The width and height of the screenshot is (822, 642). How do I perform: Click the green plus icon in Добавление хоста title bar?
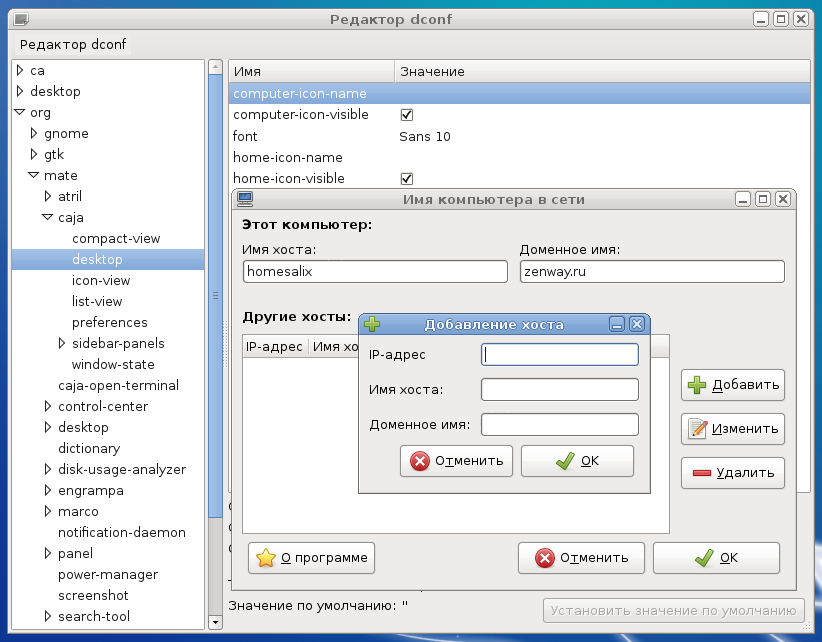pyautogui.click(x=372, y=324)
